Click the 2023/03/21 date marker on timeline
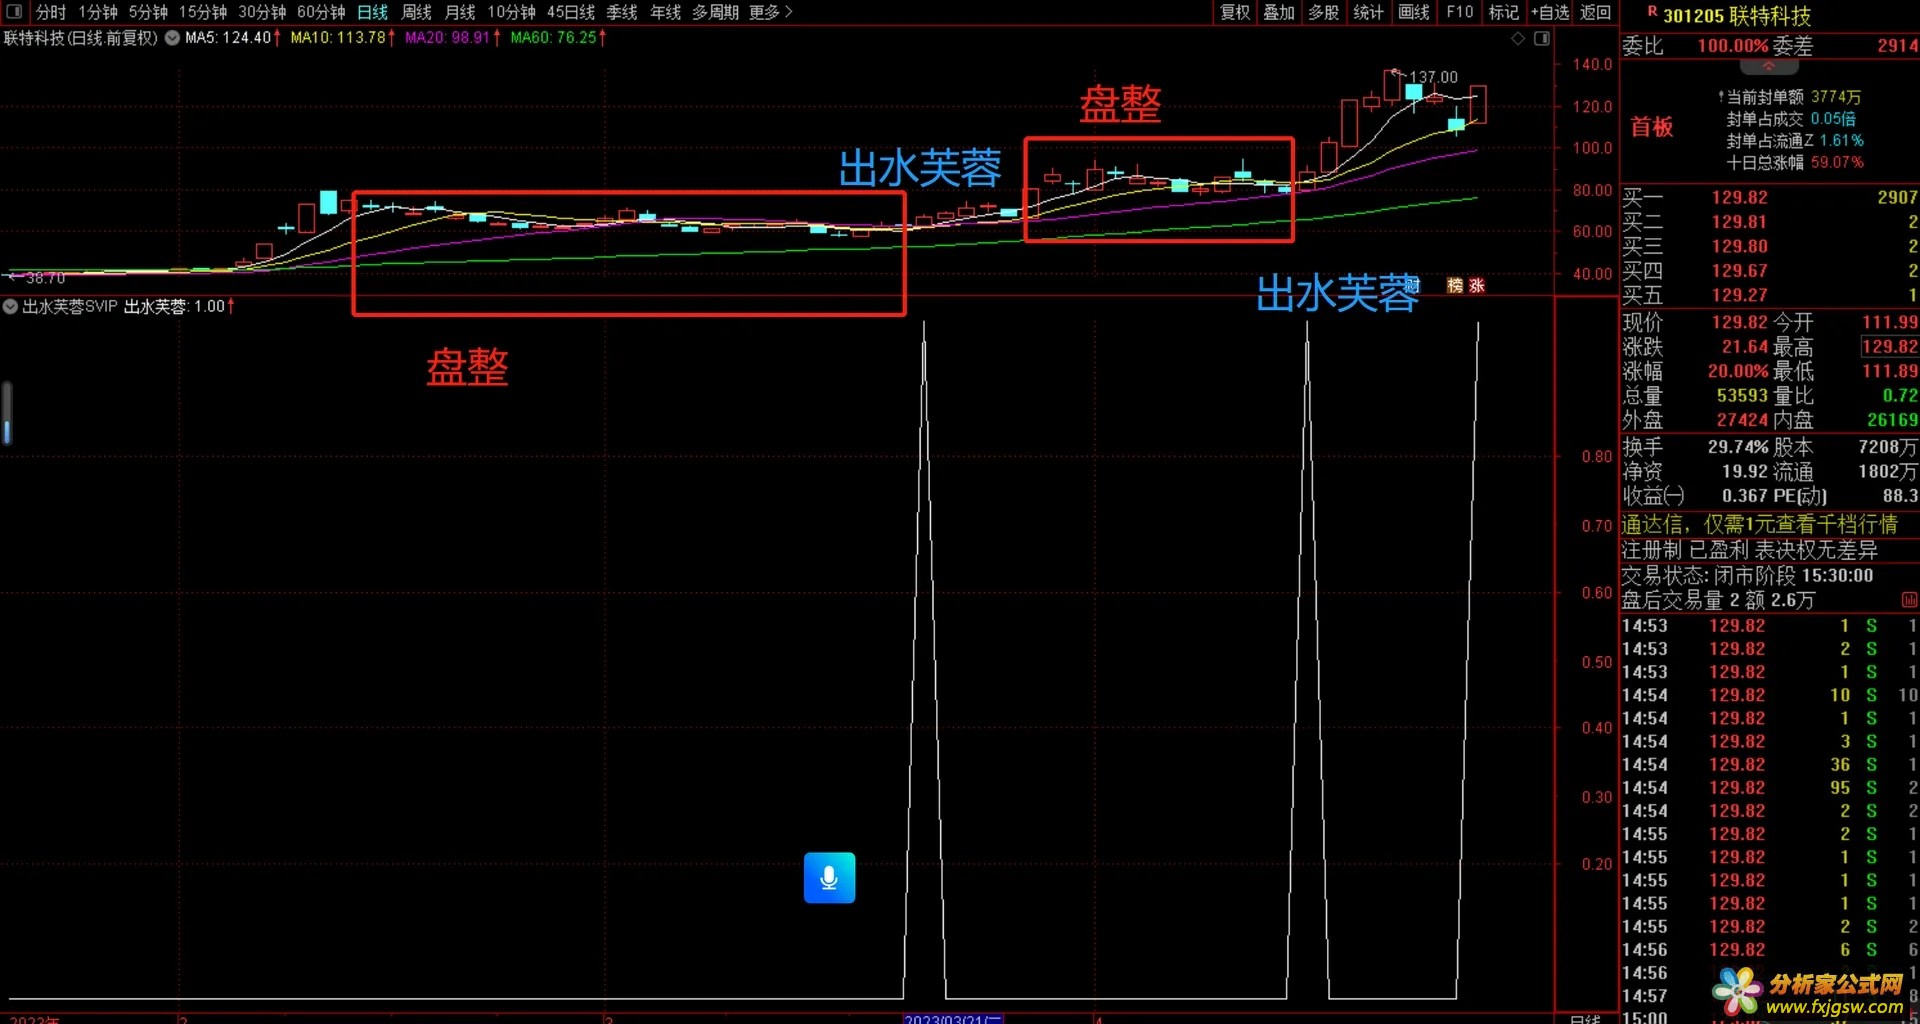The width and height of the screenshot is (1920, 1024). tap(953, 1018)
